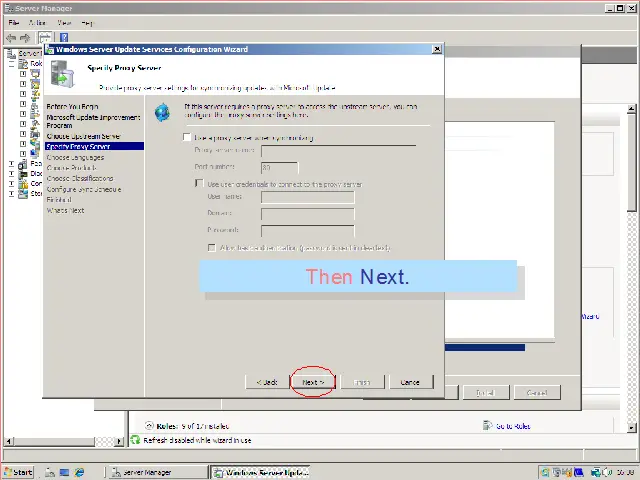Collapse the Roles summary chevron icon
Image resolution: width=640 pixels, height=480 pixels.
click(x=149, y=425)
